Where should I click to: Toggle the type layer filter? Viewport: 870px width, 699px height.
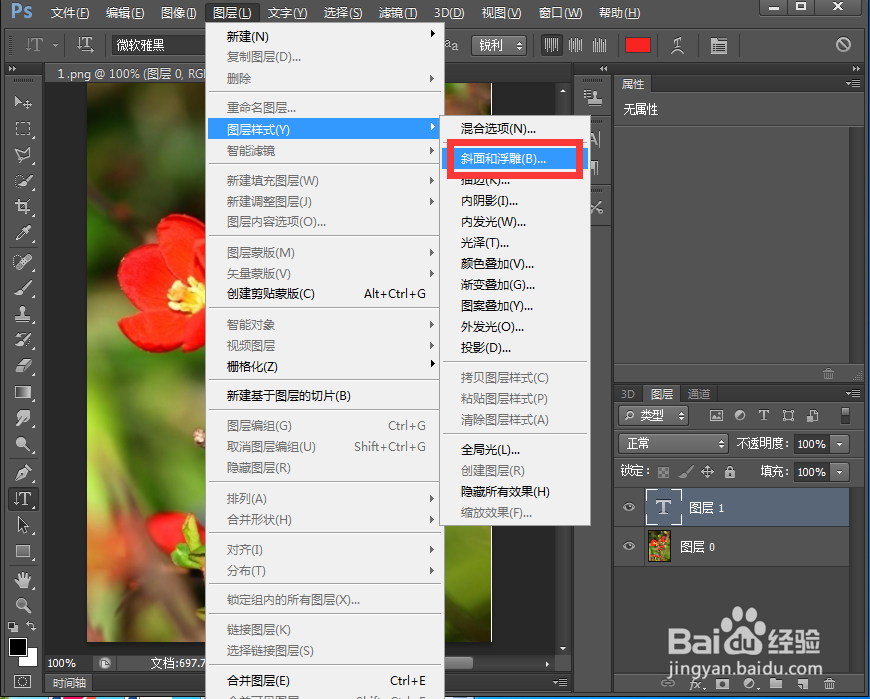coord(764,416)
